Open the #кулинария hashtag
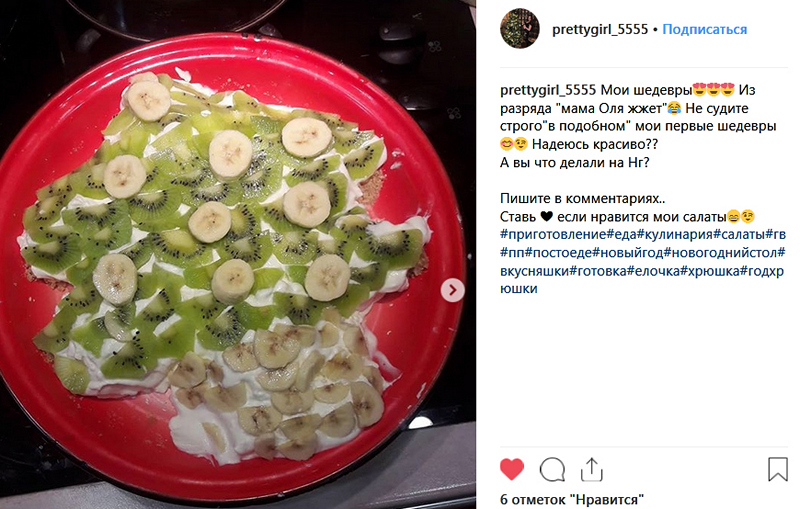Image resolution: width=800 pixels, height=509 pixels. pos(675,235)
